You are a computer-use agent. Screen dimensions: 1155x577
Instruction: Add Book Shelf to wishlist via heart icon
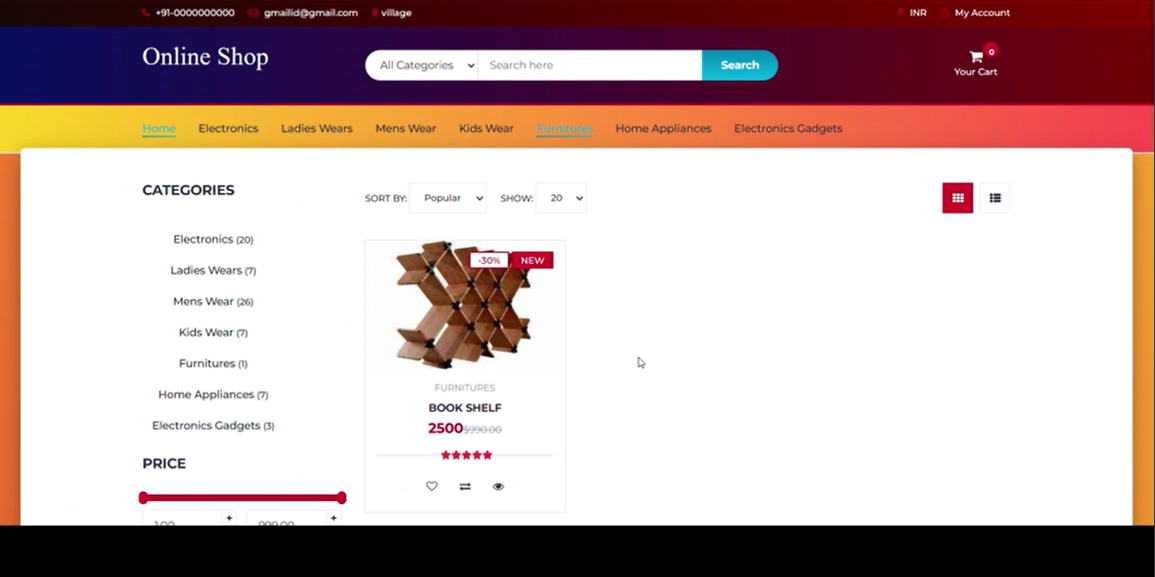pyautogui.click(x=431, y=486)
